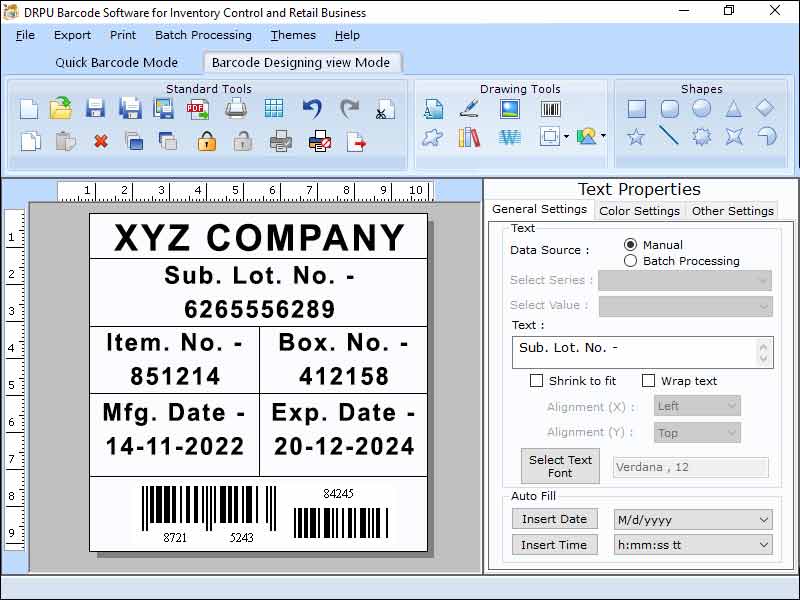Switch to the Color Settings tab

pos(640,211)
